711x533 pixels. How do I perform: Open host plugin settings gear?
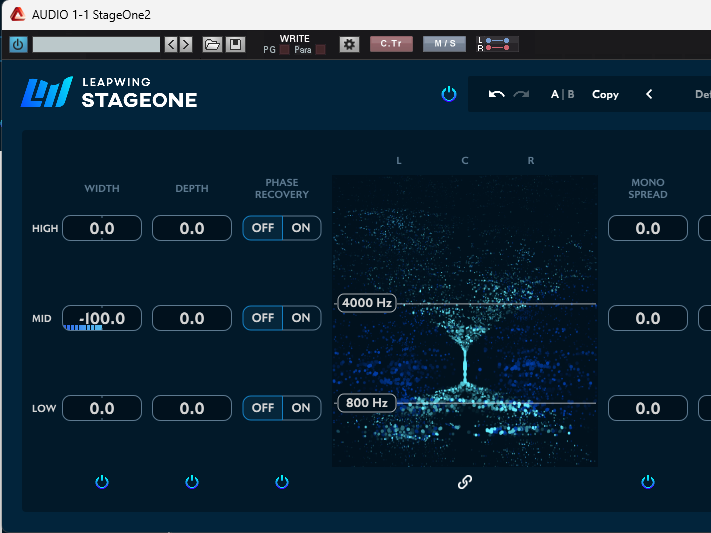pos(349,44)
